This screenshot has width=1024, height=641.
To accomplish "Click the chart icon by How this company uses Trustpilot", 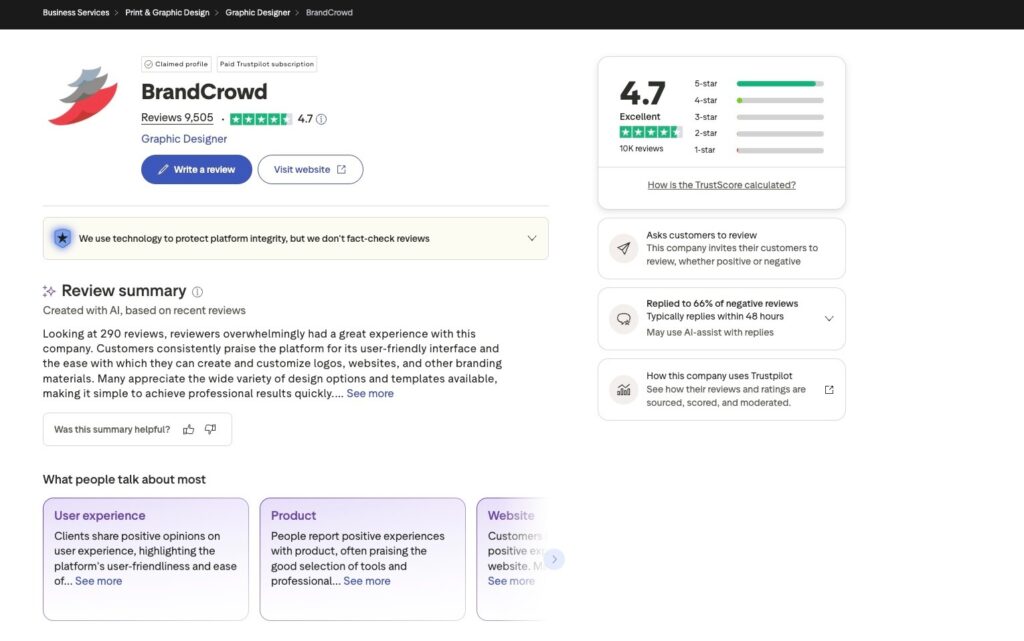I will (x=624, y=390).
